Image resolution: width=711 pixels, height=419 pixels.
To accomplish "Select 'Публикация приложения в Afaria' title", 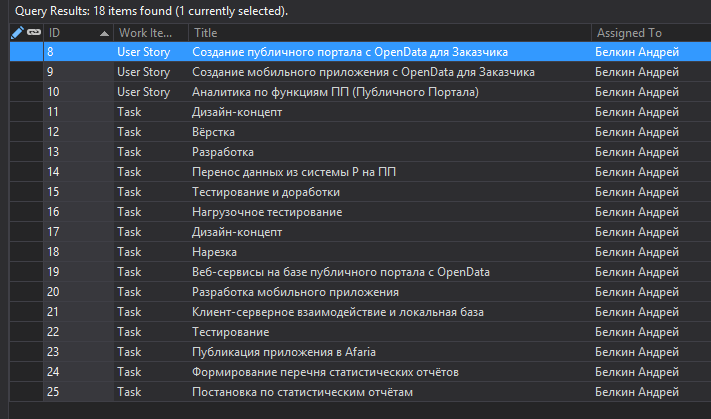I will [284, 352].
